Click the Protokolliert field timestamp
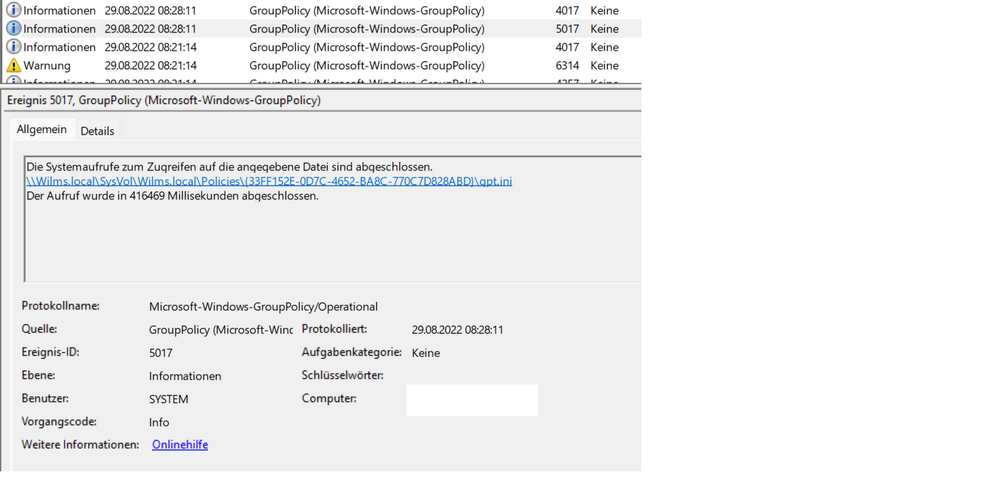The image size is (1000, 490). point(457,330)
